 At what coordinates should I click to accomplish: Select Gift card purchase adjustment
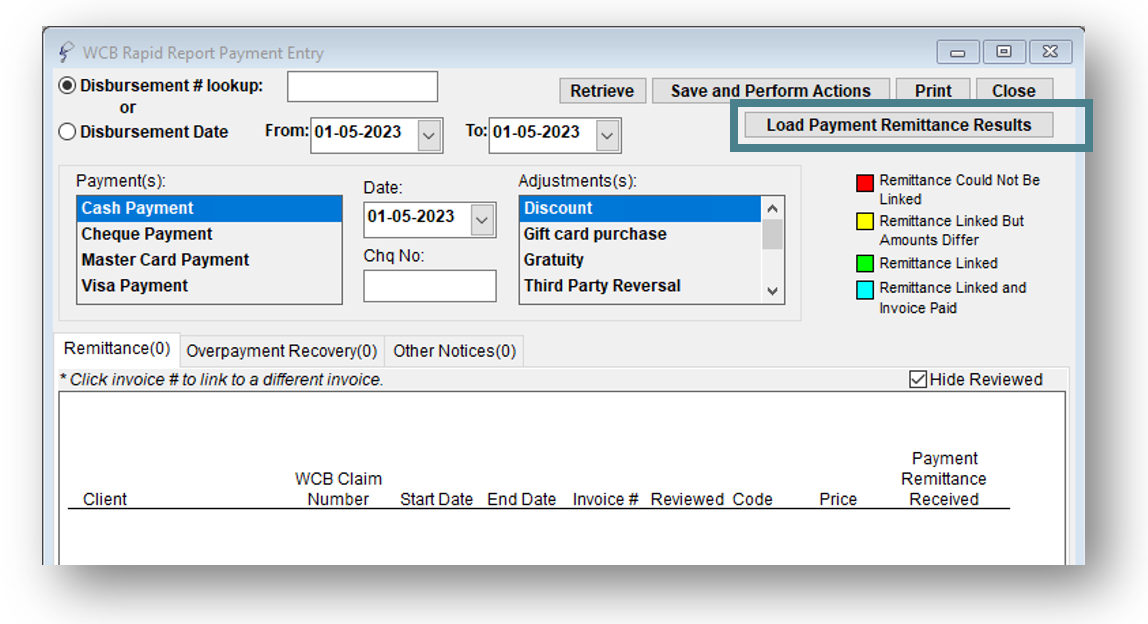coord(641,234)
